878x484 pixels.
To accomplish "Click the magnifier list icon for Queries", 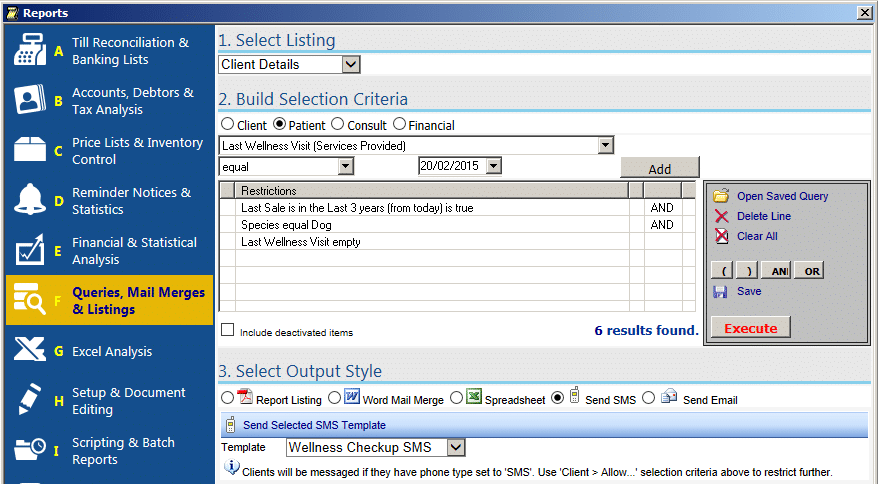I will point(29,299).
